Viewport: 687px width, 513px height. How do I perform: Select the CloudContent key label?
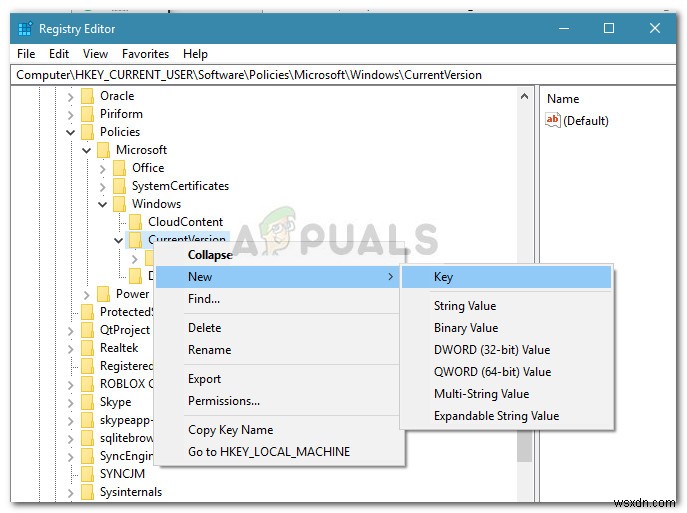click(185, 222)
